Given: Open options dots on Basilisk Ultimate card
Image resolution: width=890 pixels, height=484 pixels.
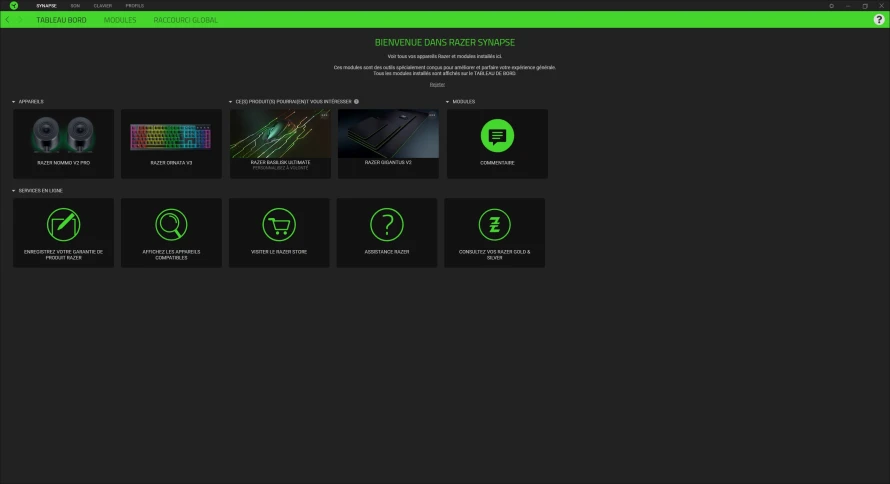Looking at the screenshot, I should [x=324, y=115].
